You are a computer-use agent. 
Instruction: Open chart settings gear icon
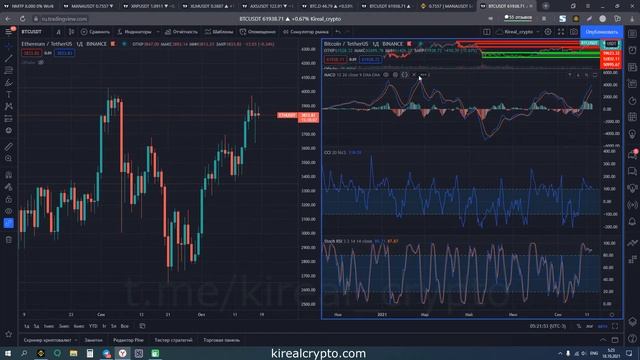tap(548, 32)
